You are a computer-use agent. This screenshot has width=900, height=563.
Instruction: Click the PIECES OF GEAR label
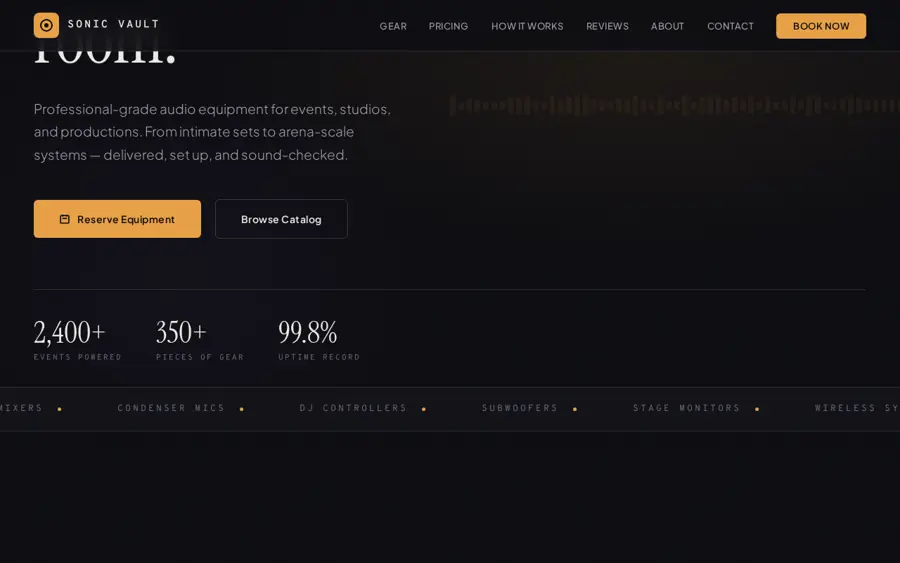point(200,357)
